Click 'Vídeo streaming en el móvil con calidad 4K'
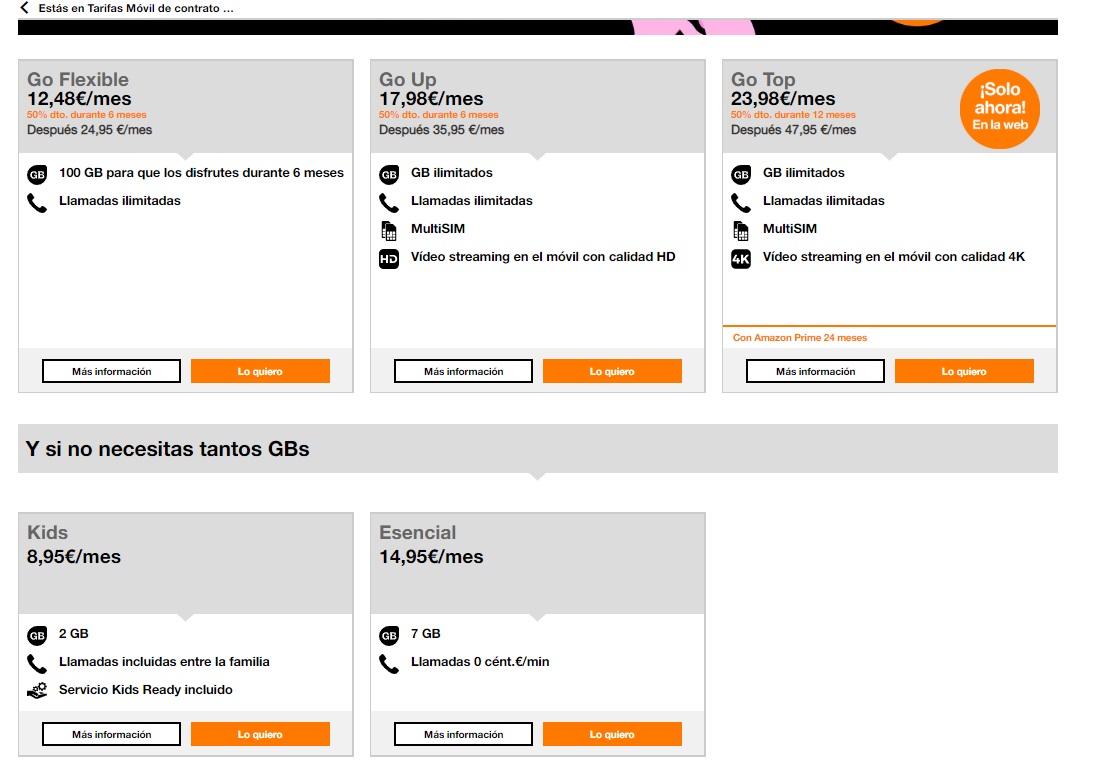This screenshot has height=781, width=1108. tap(894, 257)
